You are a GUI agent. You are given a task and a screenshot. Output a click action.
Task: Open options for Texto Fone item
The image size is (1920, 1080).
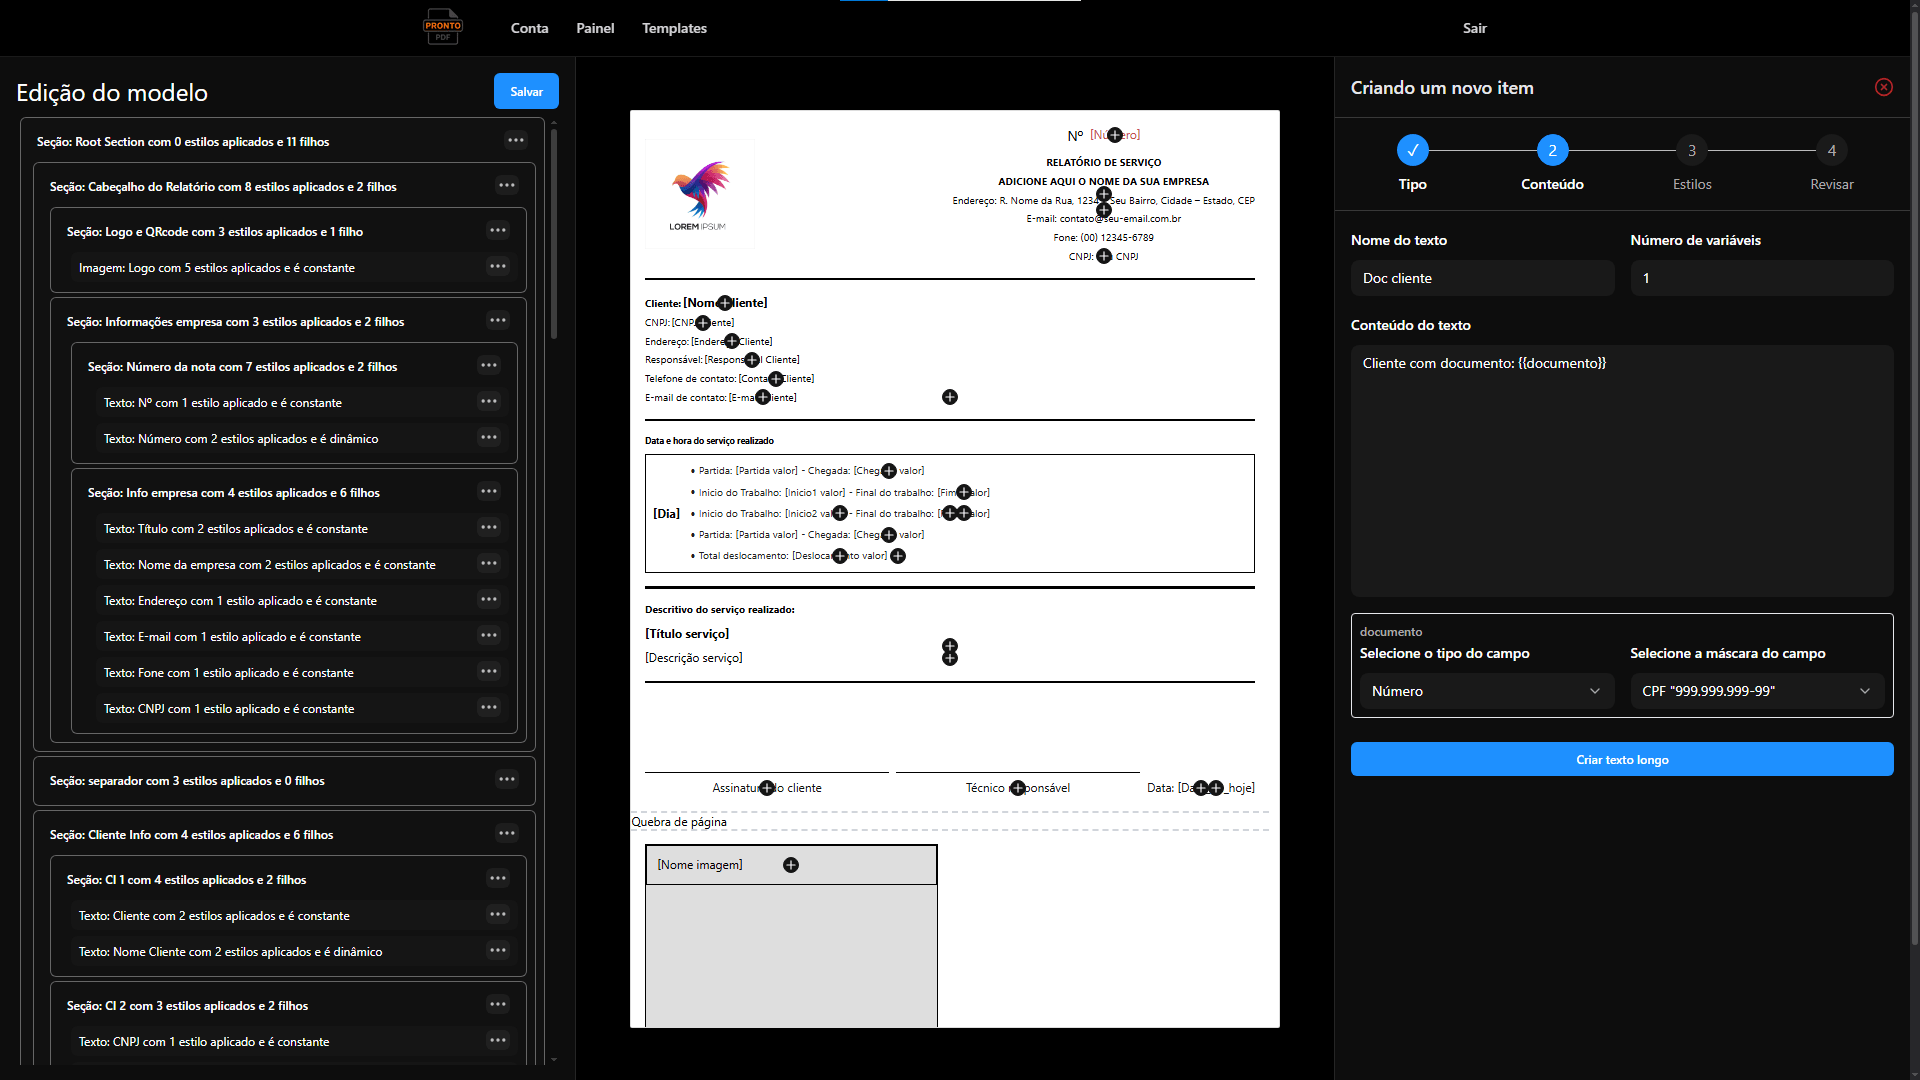[488, 671]
